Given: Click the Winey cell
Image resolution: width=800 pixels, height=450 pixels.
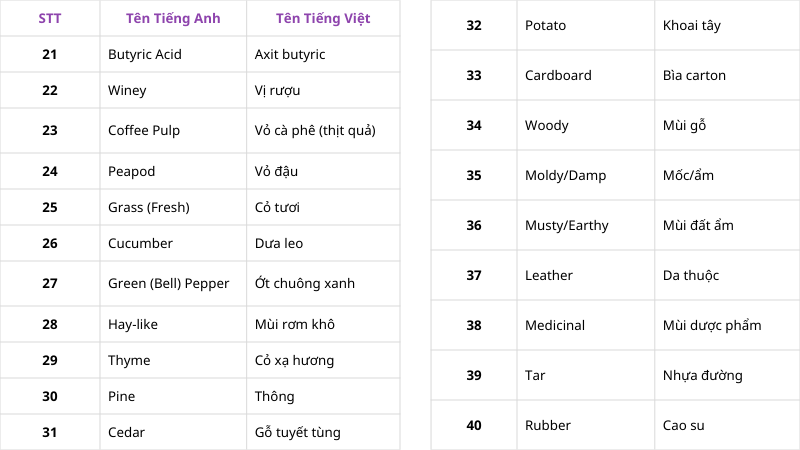Looking at the screenshot, I should tap(127, 90).
